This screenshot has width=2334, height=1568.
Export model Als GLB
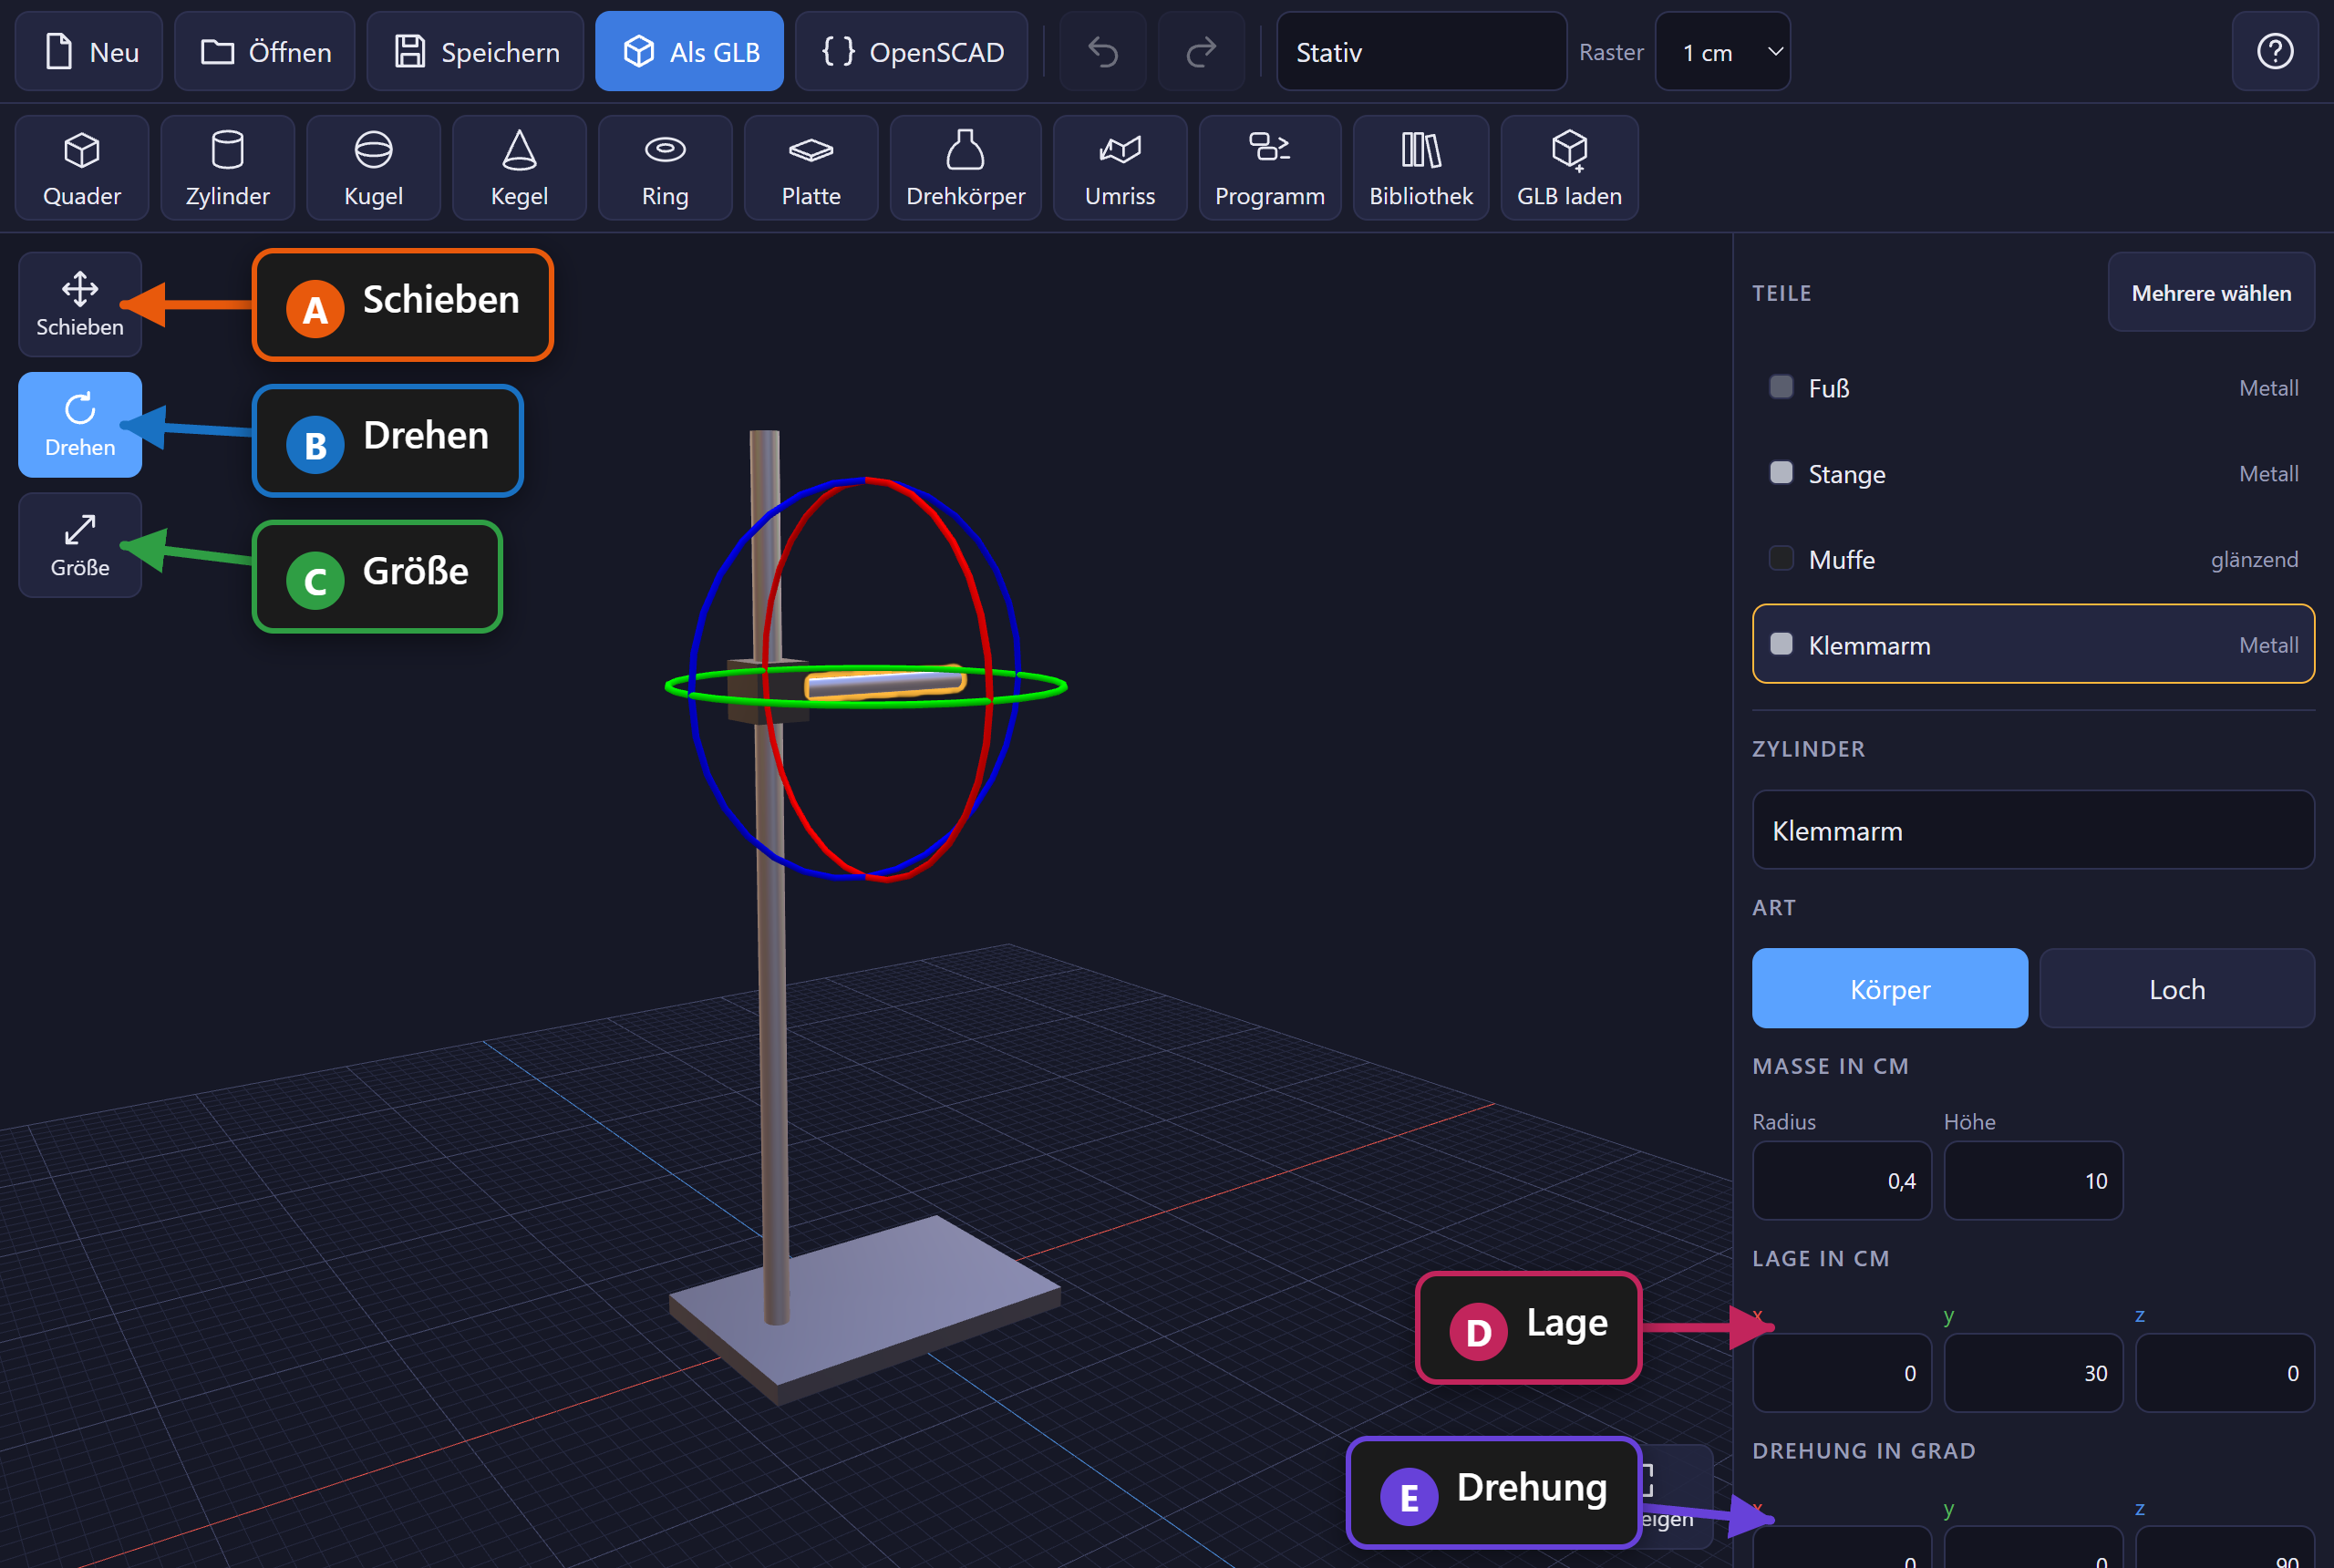(x=689, y=51)
